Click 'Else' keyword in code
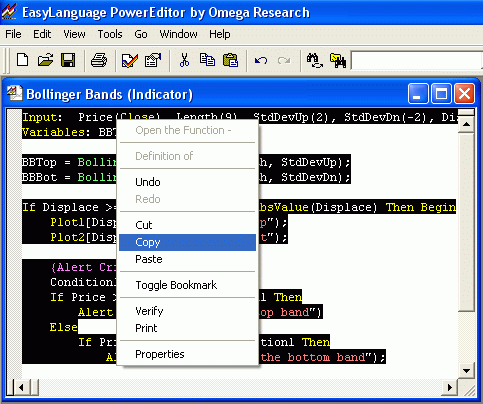This screenshot has width=483, height=404. [63, 327]
